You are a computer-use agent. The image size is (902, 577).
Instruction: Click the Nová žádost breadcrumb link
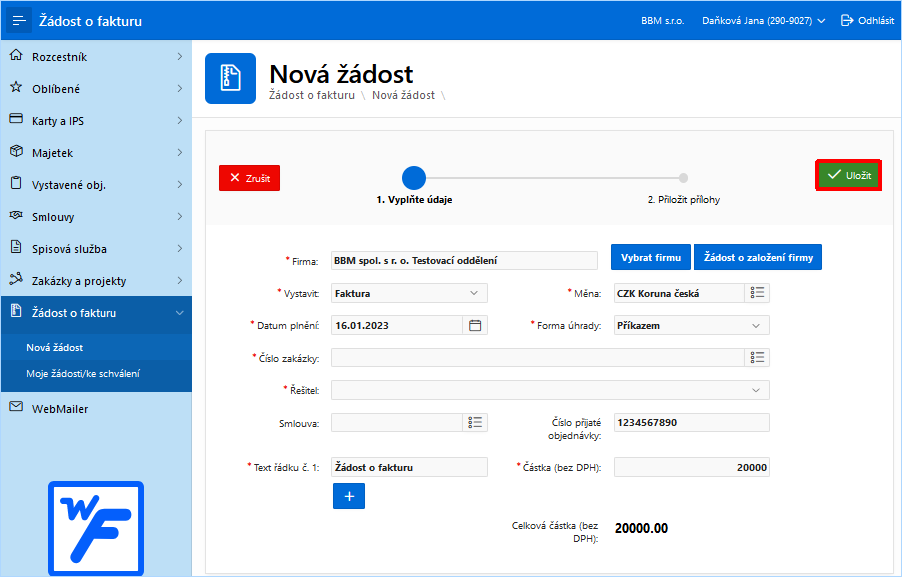coord(403,95)
